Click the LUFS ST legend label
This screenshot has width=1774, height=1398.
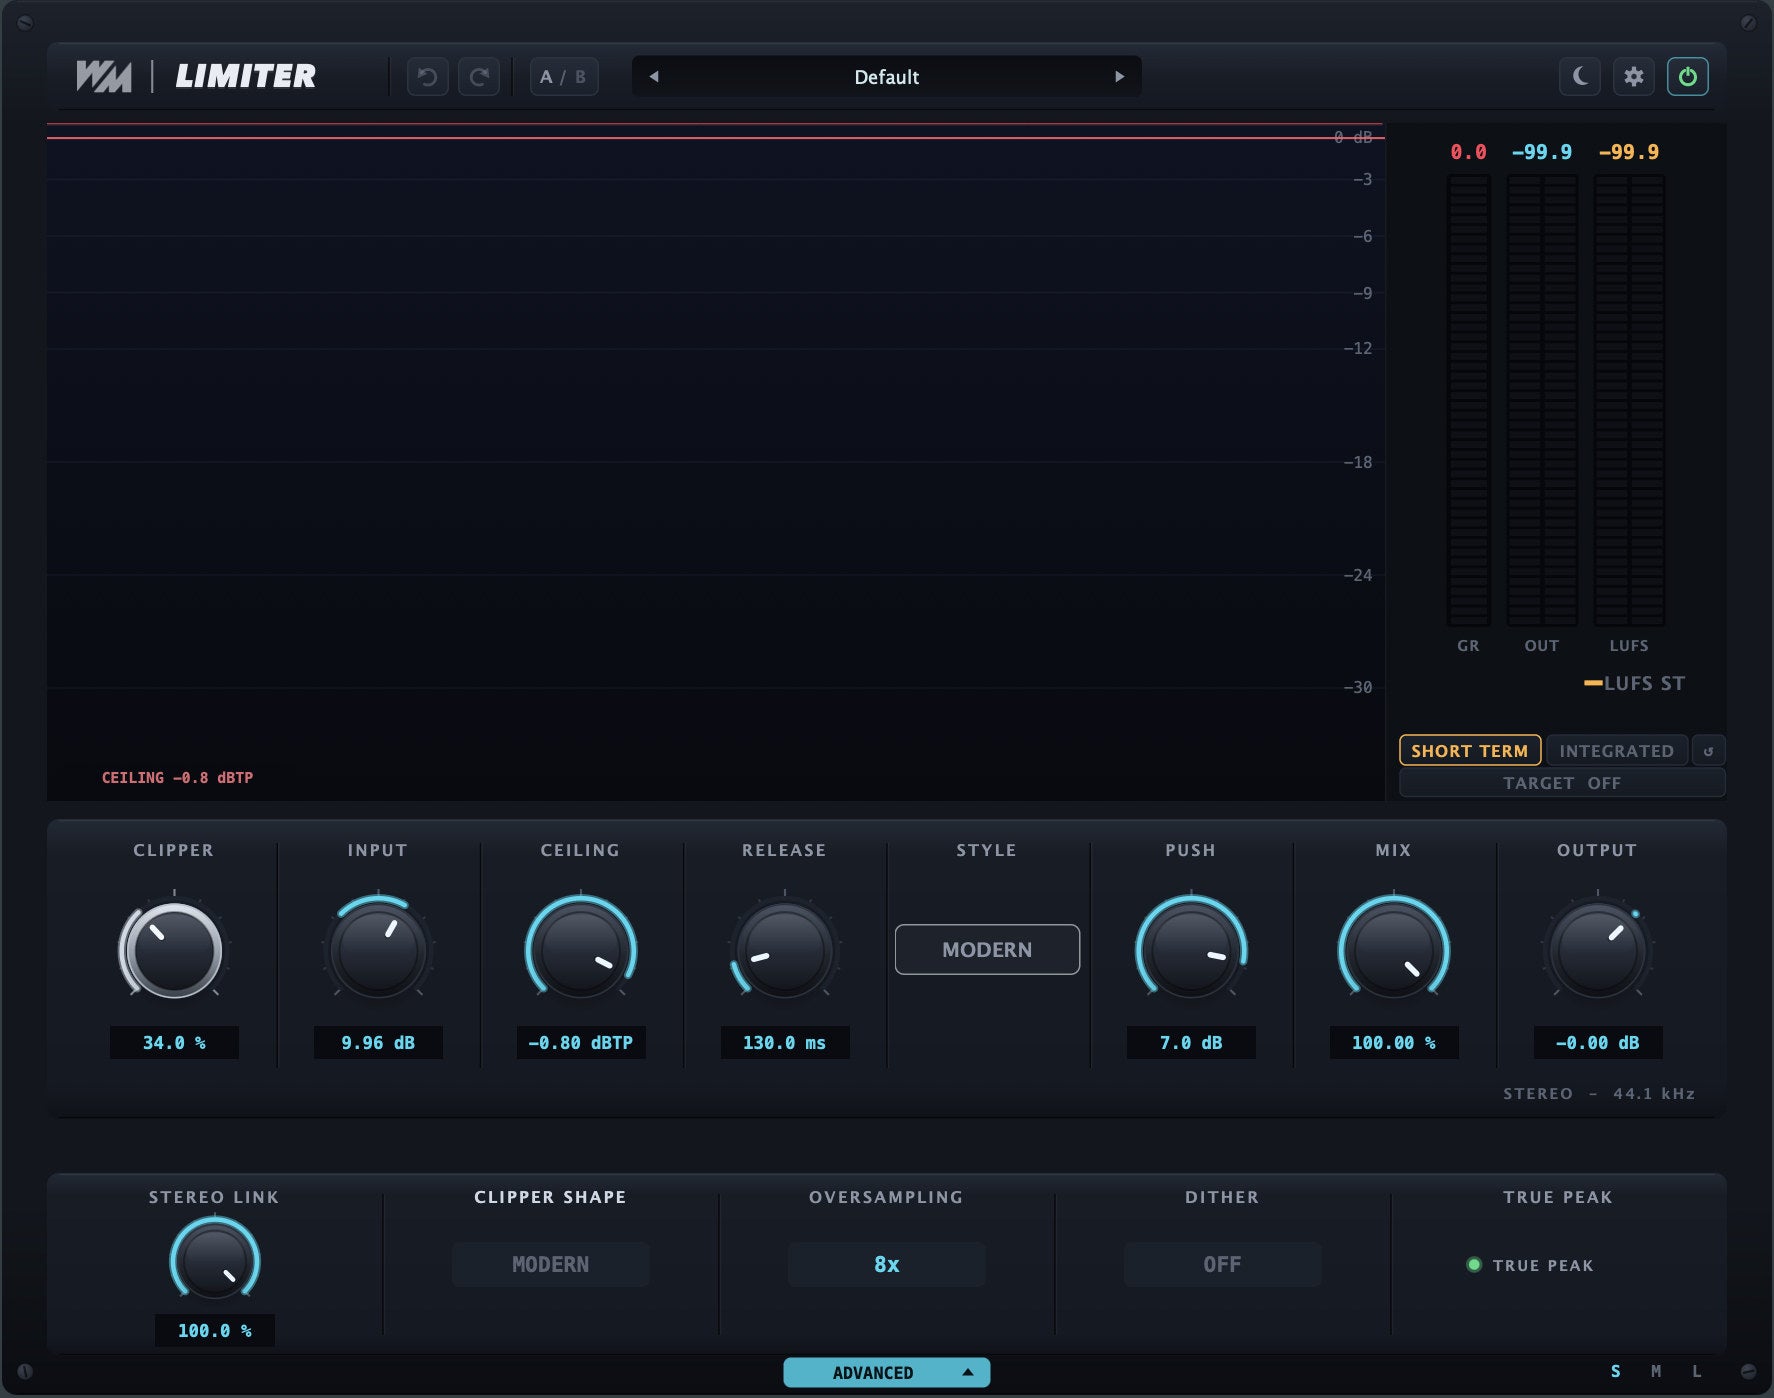(1635, 683)
